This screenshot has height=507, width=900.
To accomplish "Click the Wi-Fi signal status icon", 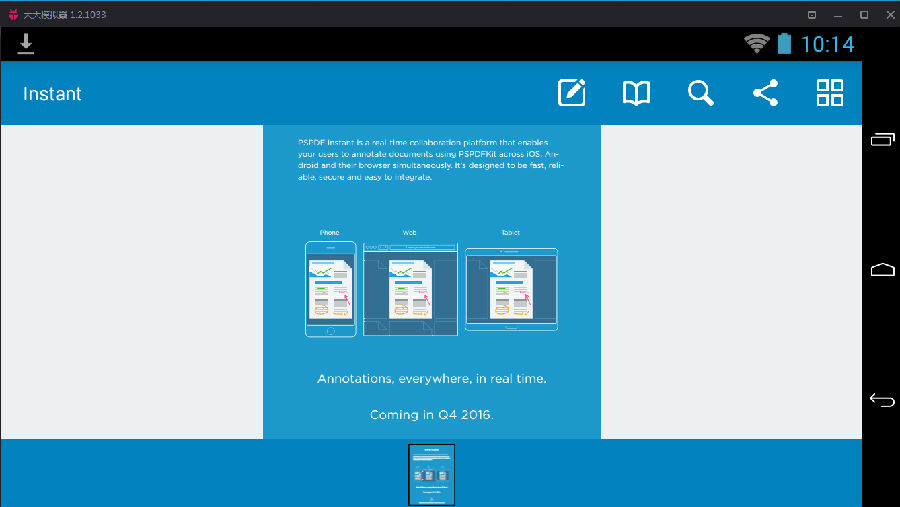I will (x=757, y=44).
